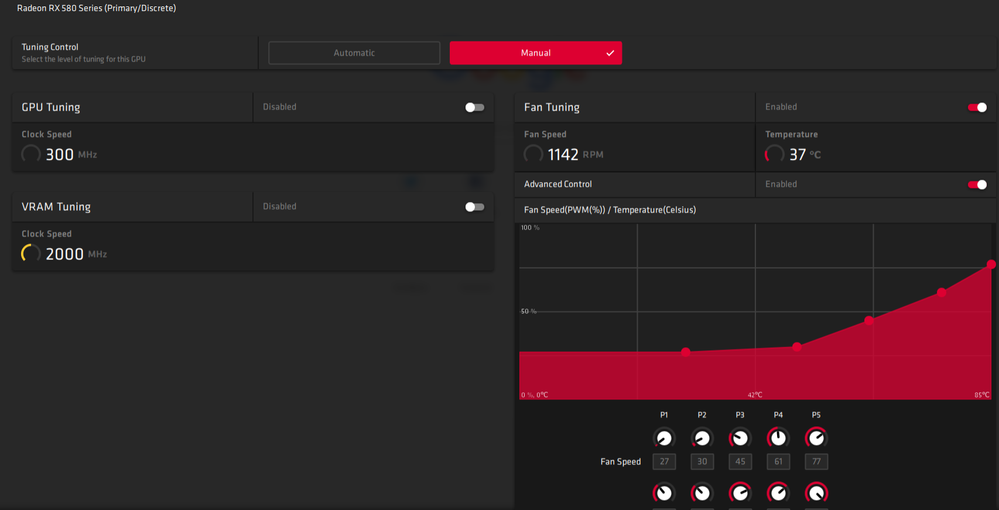
Task: Click the 'P3' column label
Action: [x=740, y=415]
